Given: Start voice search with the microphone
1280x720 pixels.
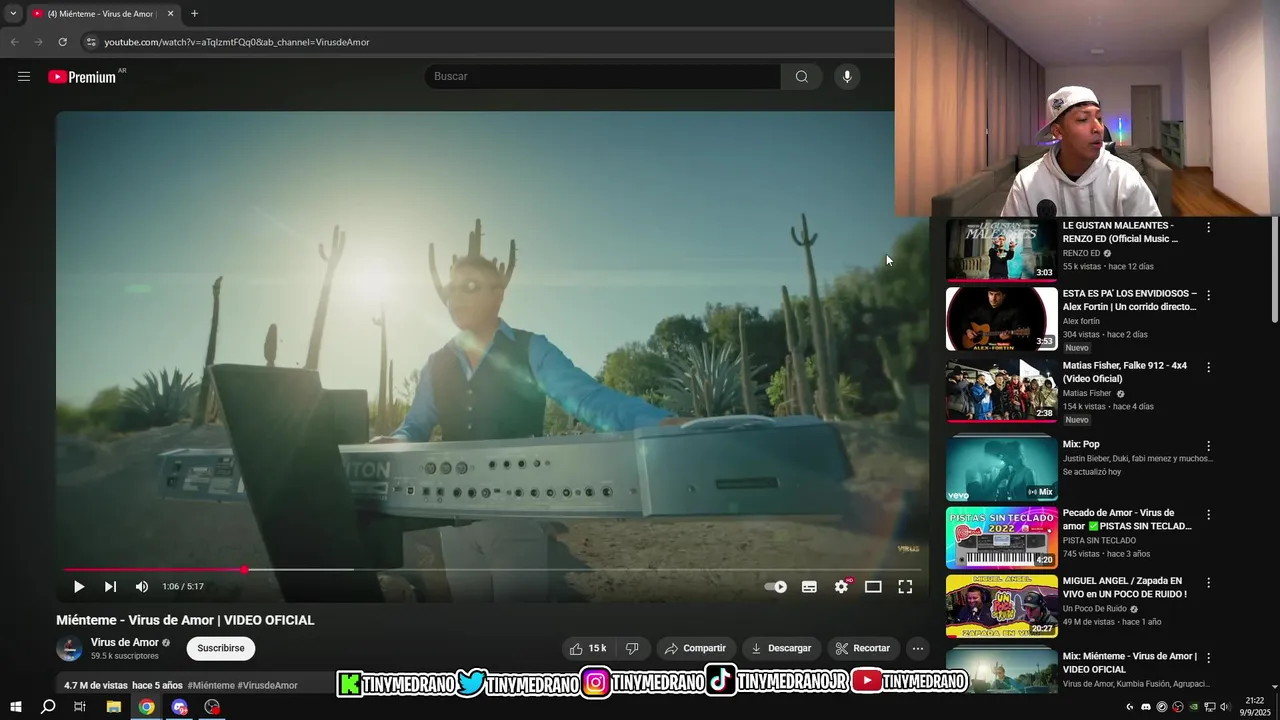Looking at the screenshot, I should (x=847, y=76).
